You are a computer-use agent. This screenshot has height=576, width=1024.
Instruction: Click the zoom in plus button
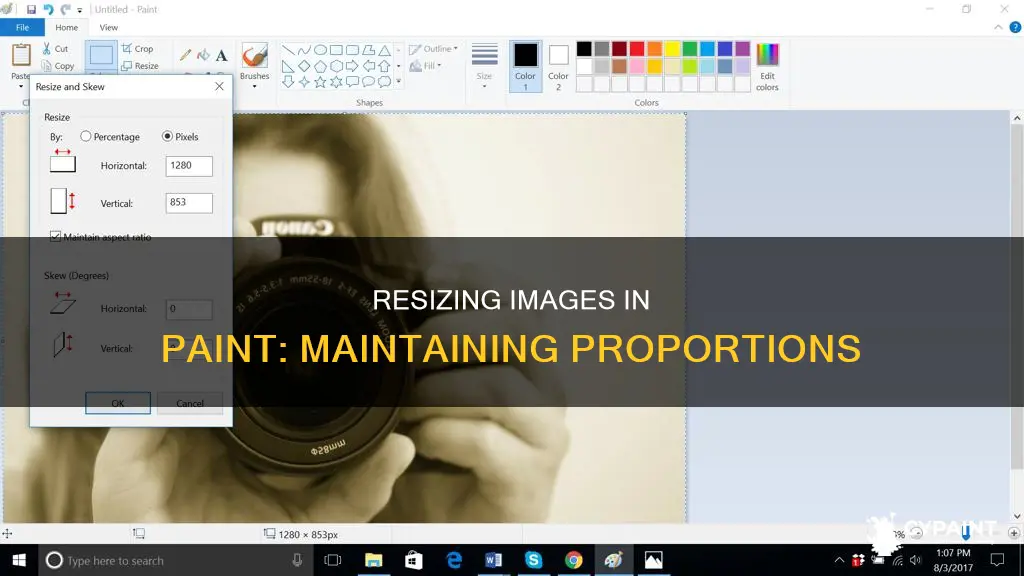1014,534
